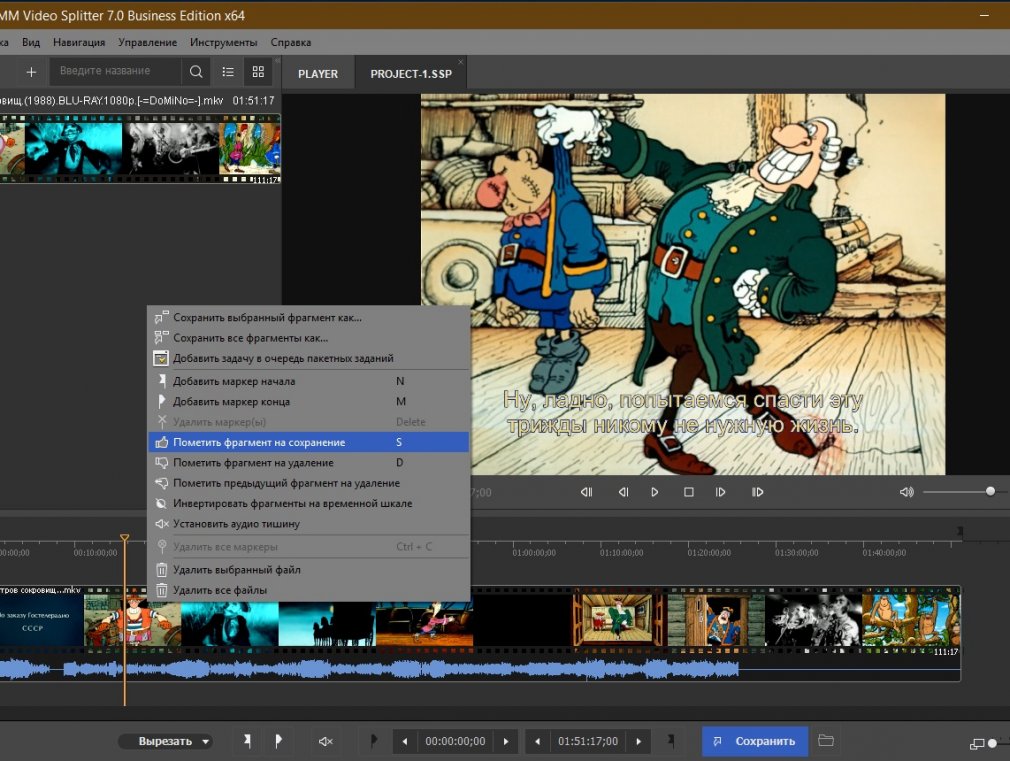Choose 'Пометить фрагмент на удаление'
The width and height of the screenshot is (1010, 761).
coord(309,463)
